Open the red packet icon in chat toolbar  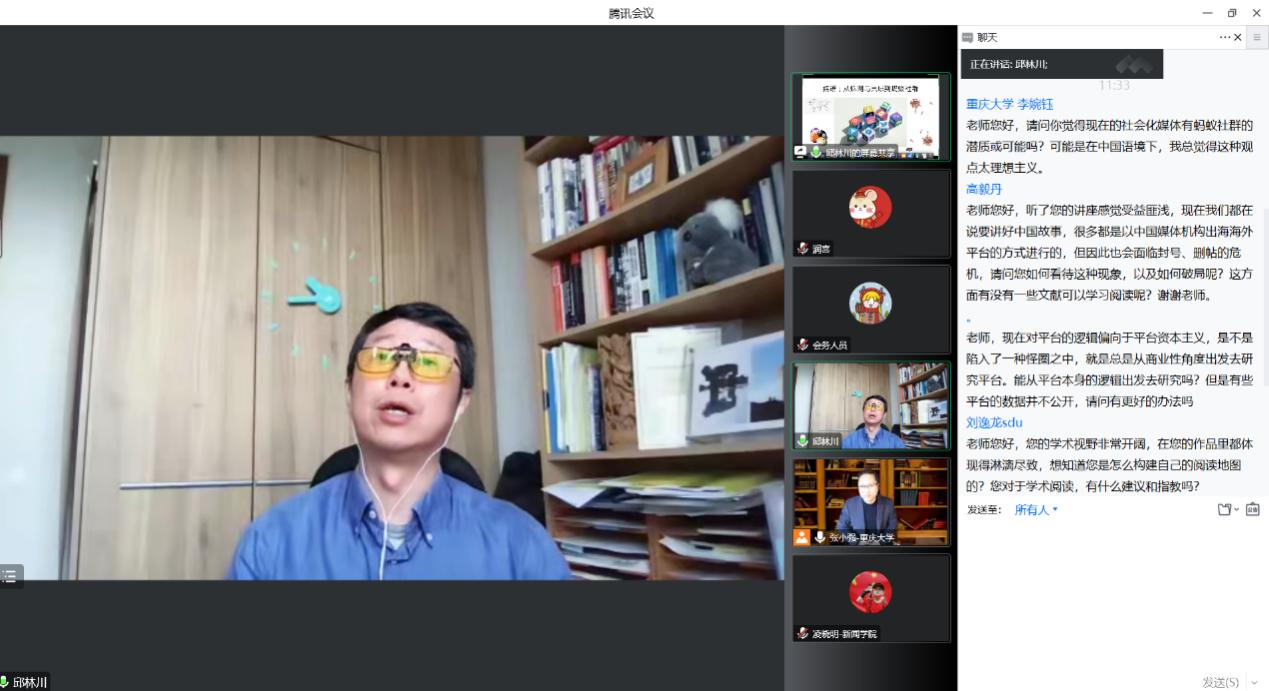point(1252,510)
